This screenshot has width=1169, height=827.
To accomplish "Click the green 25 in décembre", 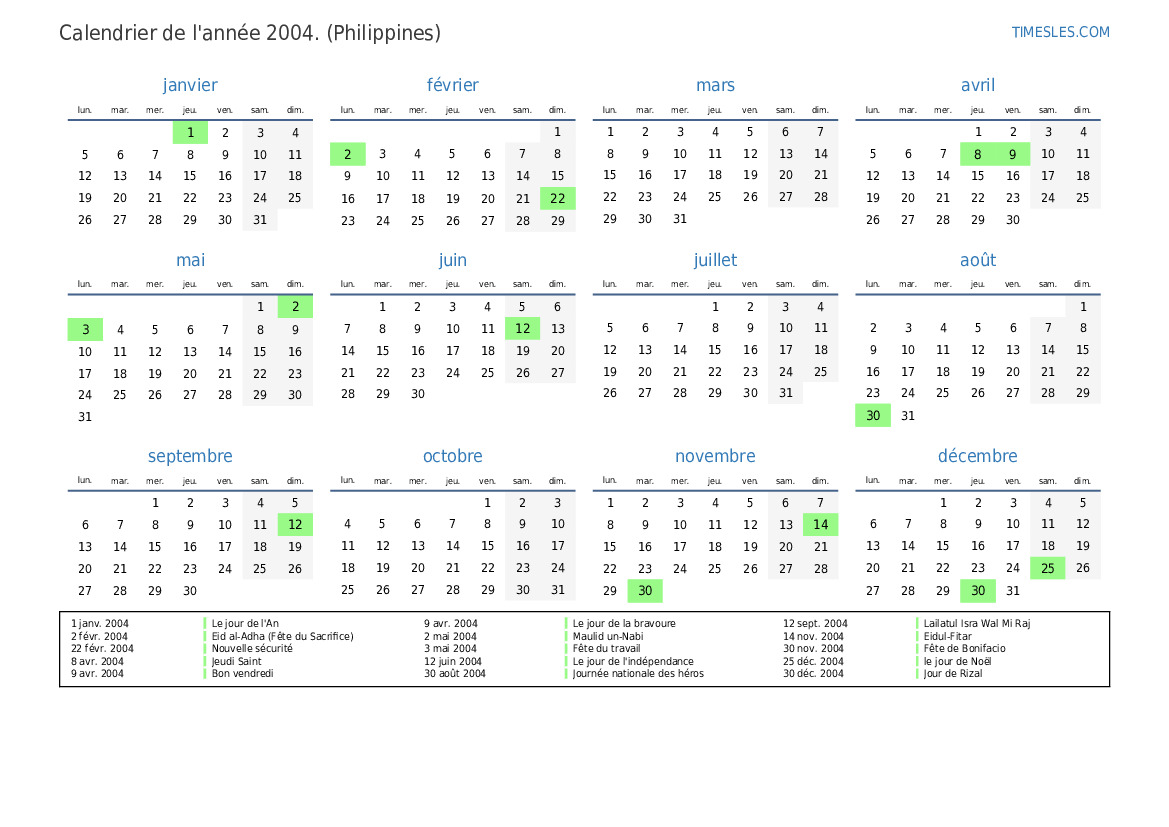I will pos(1047,568).
